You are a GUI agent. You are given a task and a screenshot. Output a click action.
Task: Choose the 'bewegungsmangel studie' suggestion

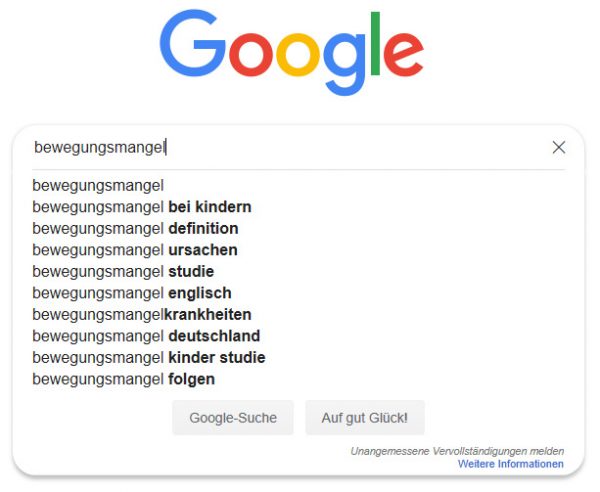point(123,271)
